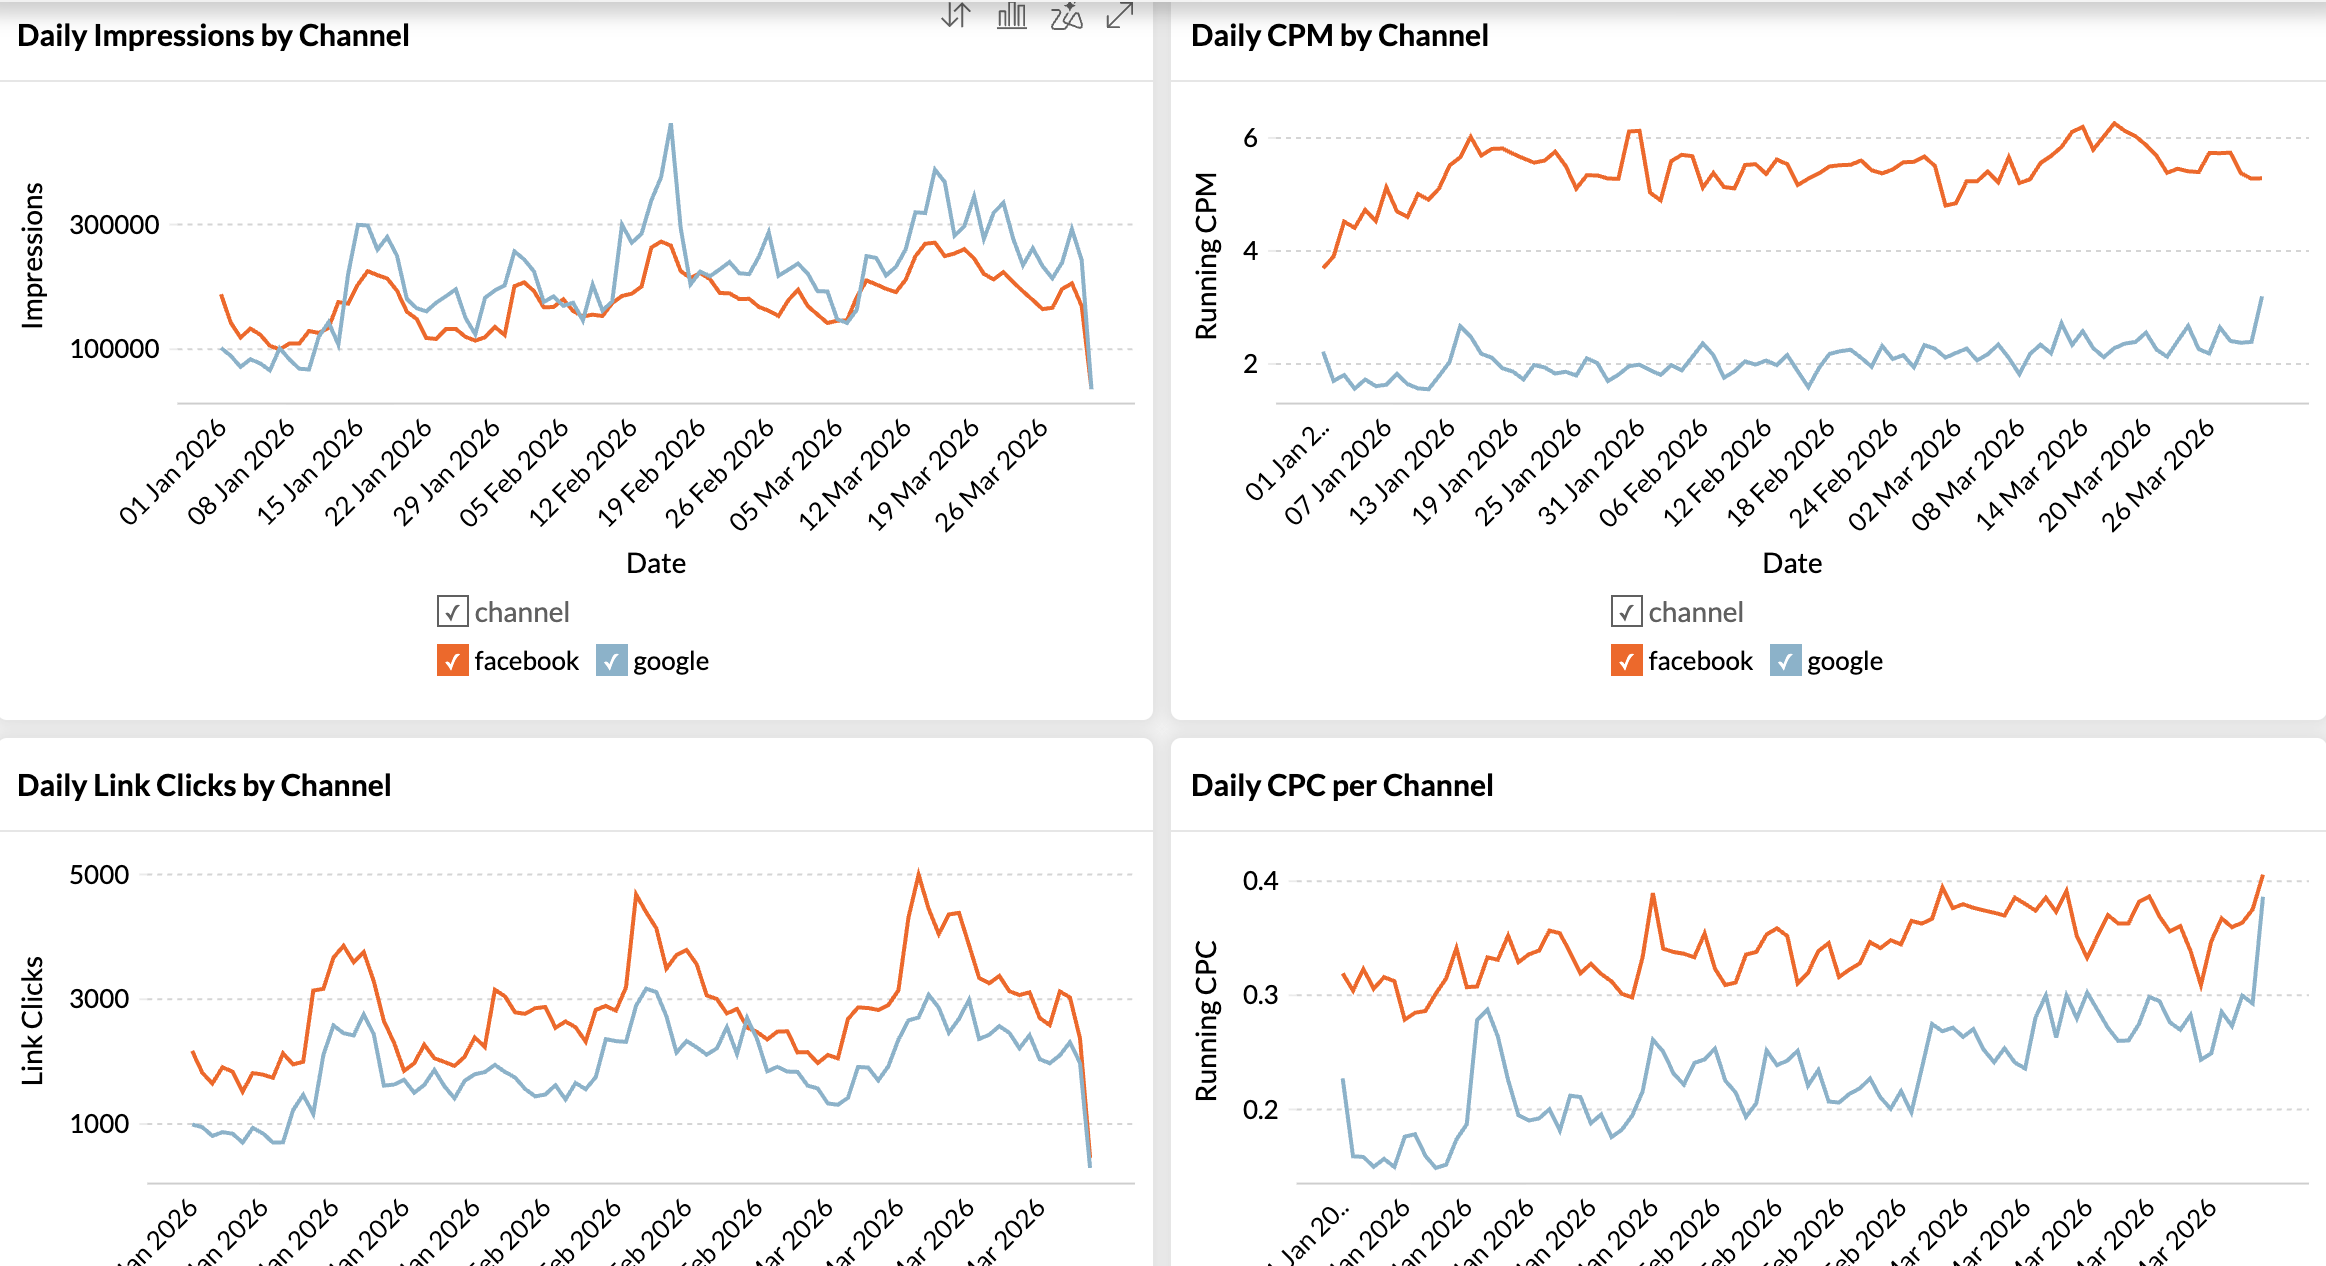Viewport: 2326px width, 1266px height.
Task: Click the Running CPM y-axis label
Action: tap(1206, 256)
